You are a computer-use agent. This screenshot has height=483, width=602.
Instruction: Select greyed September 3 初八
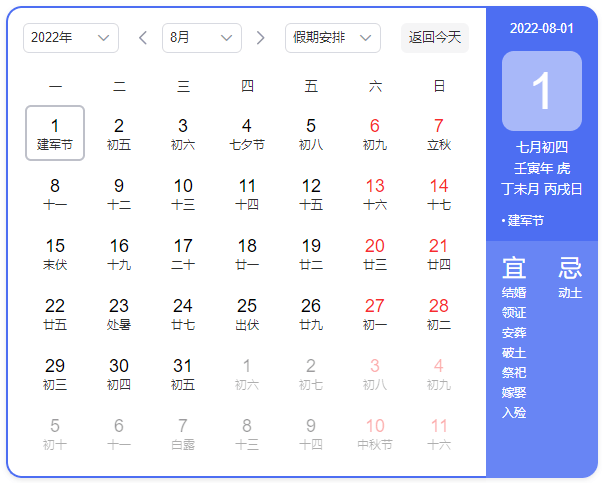click(375, 373)
